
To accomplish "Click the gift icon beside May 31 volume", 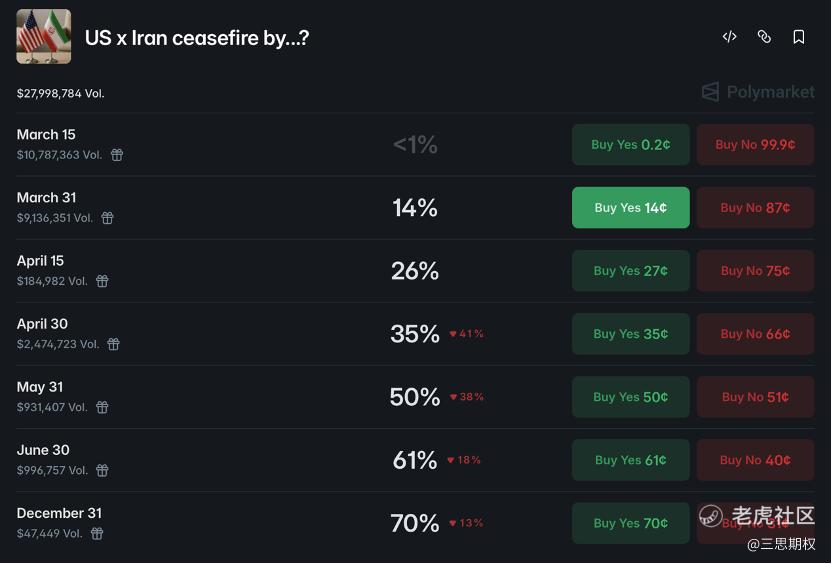I will pos(102,407).
